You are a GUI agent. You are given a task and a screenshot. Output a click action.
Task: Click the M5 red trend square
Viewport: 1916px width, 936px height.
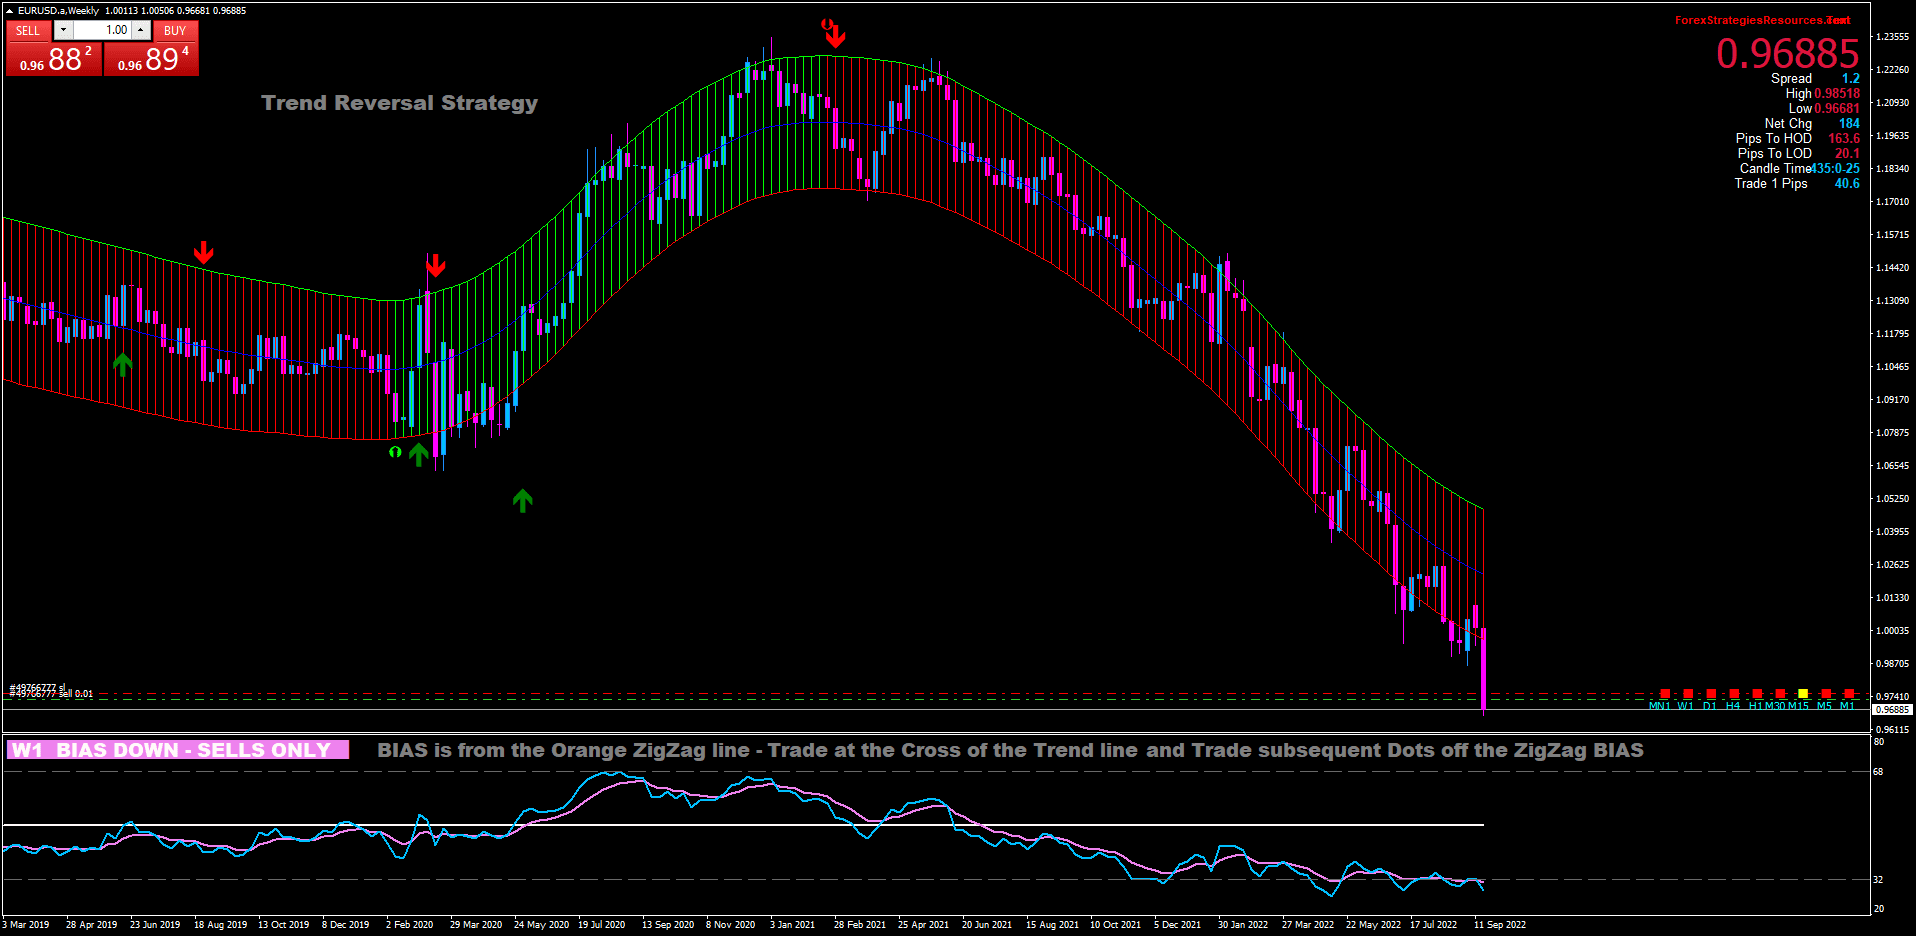tap(1826, 693)
